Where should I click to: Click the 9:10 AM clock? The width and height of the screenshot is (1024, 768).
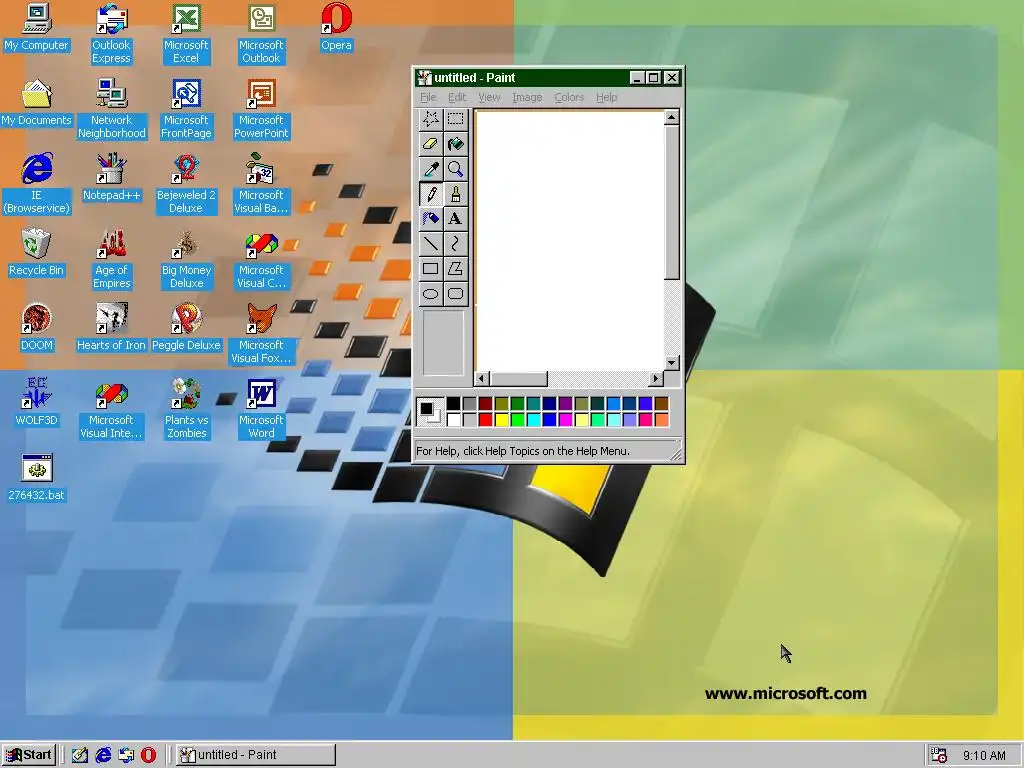pyautogui.click(x=984, y=756)
